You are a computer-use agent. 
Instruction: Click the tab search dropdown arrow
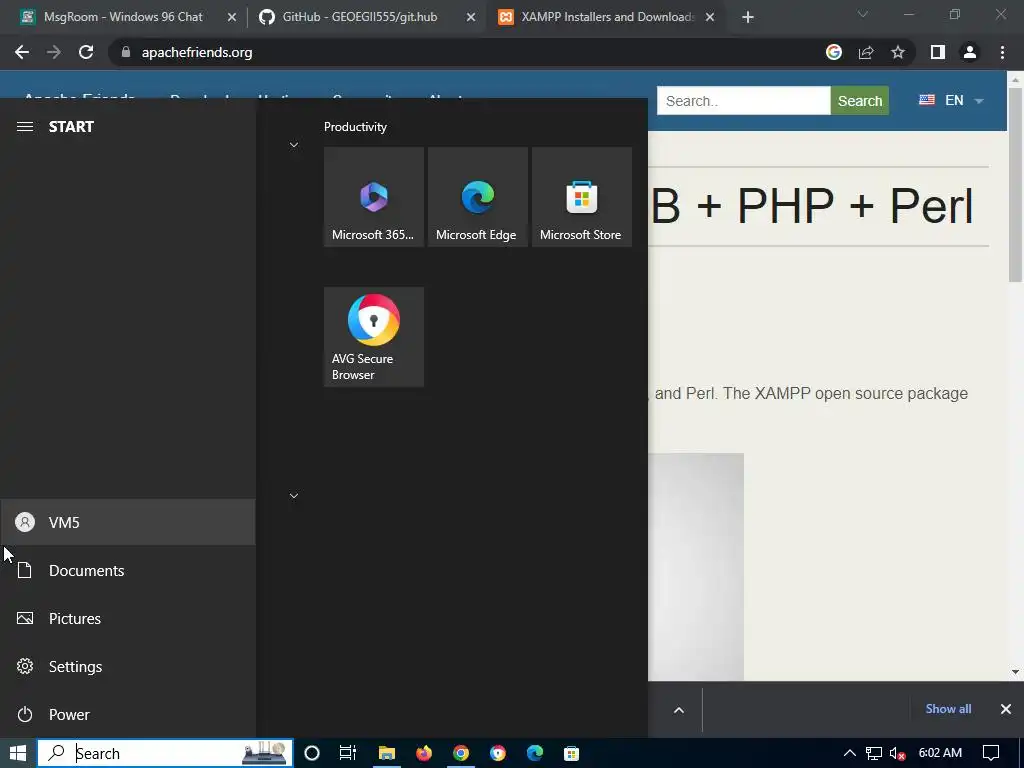click(x=863, y=14)
